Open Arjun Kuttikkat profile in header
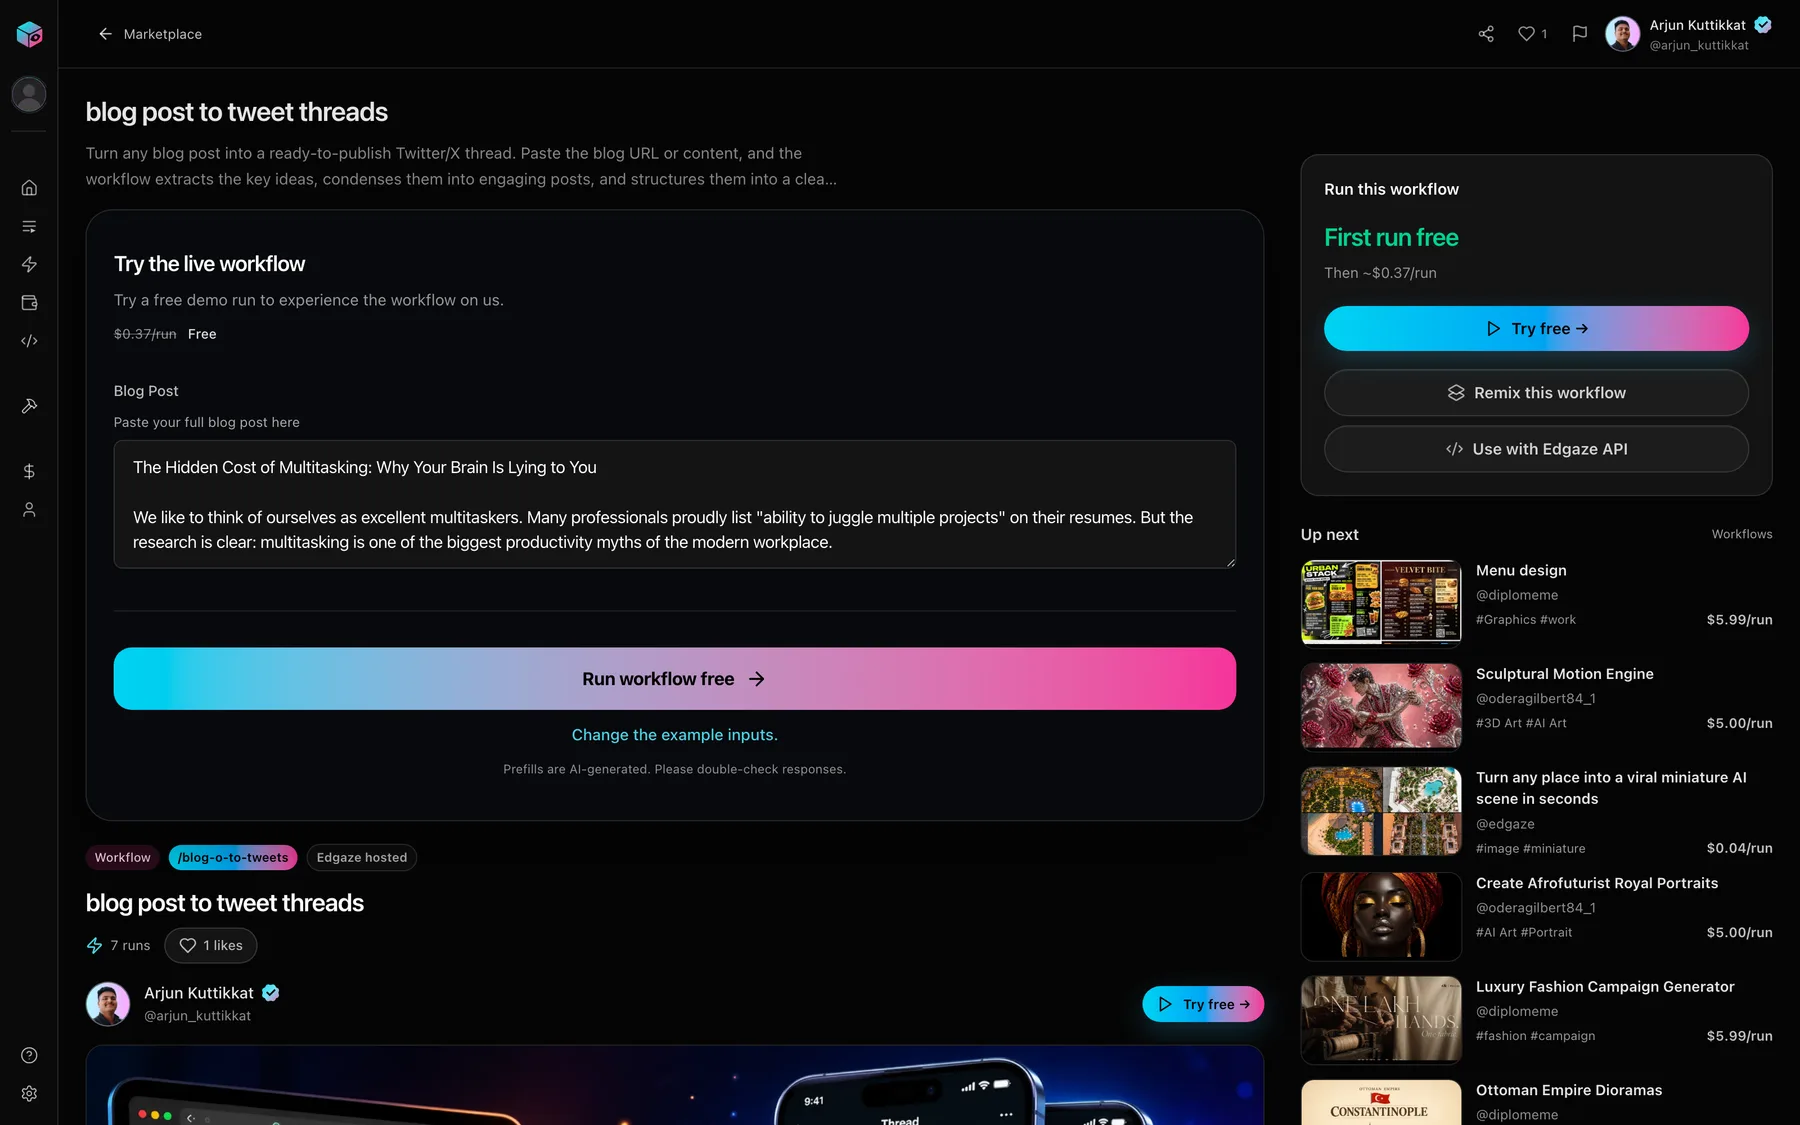The width and height of the screenshot is (1800, 1125). [1689, 34]
